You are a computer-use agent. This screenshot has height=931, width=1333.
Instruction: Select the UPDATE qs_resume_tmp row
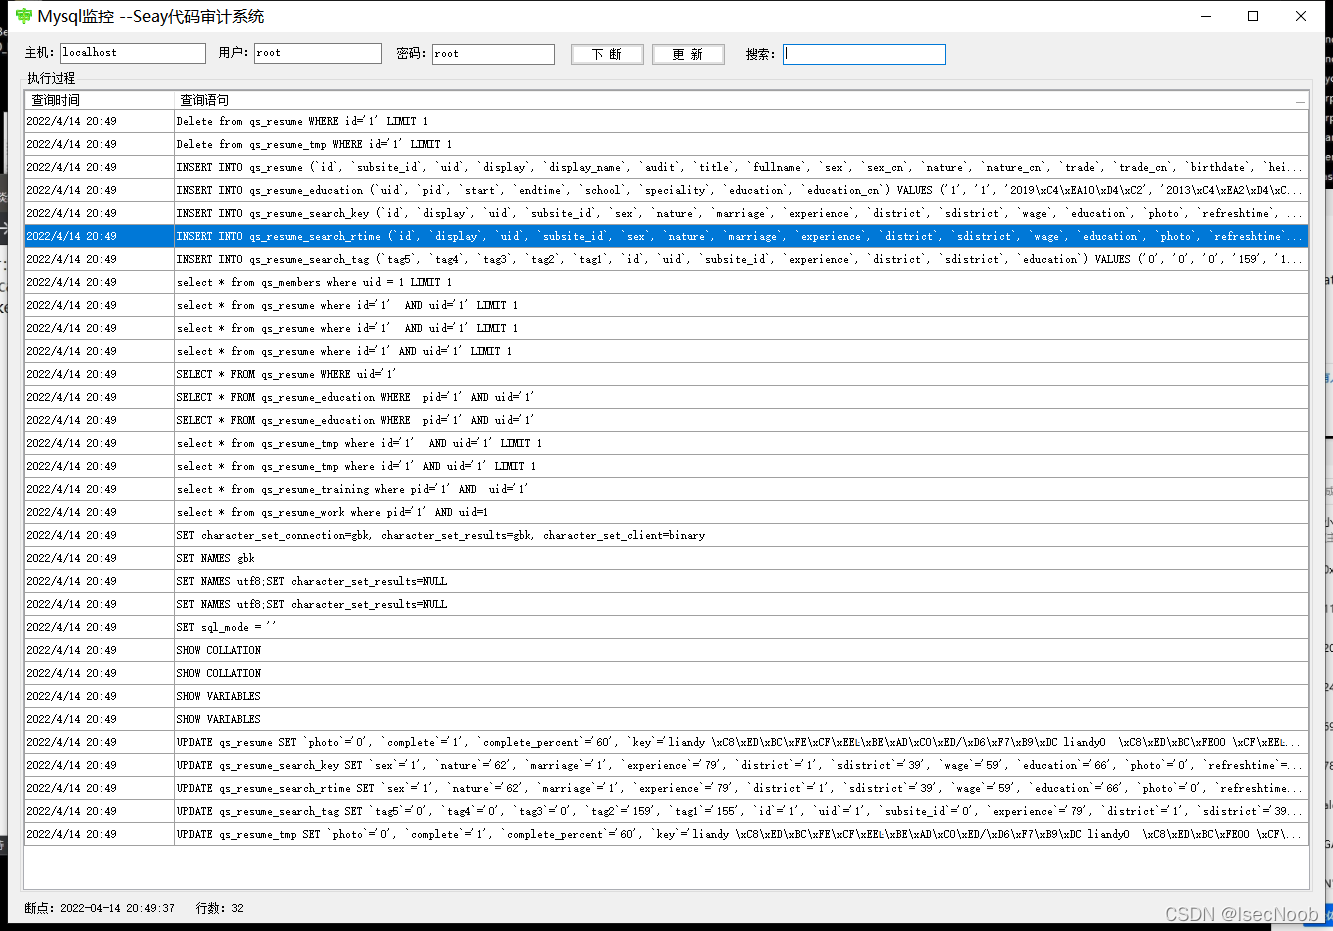pyautogui.click(x=666, y=834)
